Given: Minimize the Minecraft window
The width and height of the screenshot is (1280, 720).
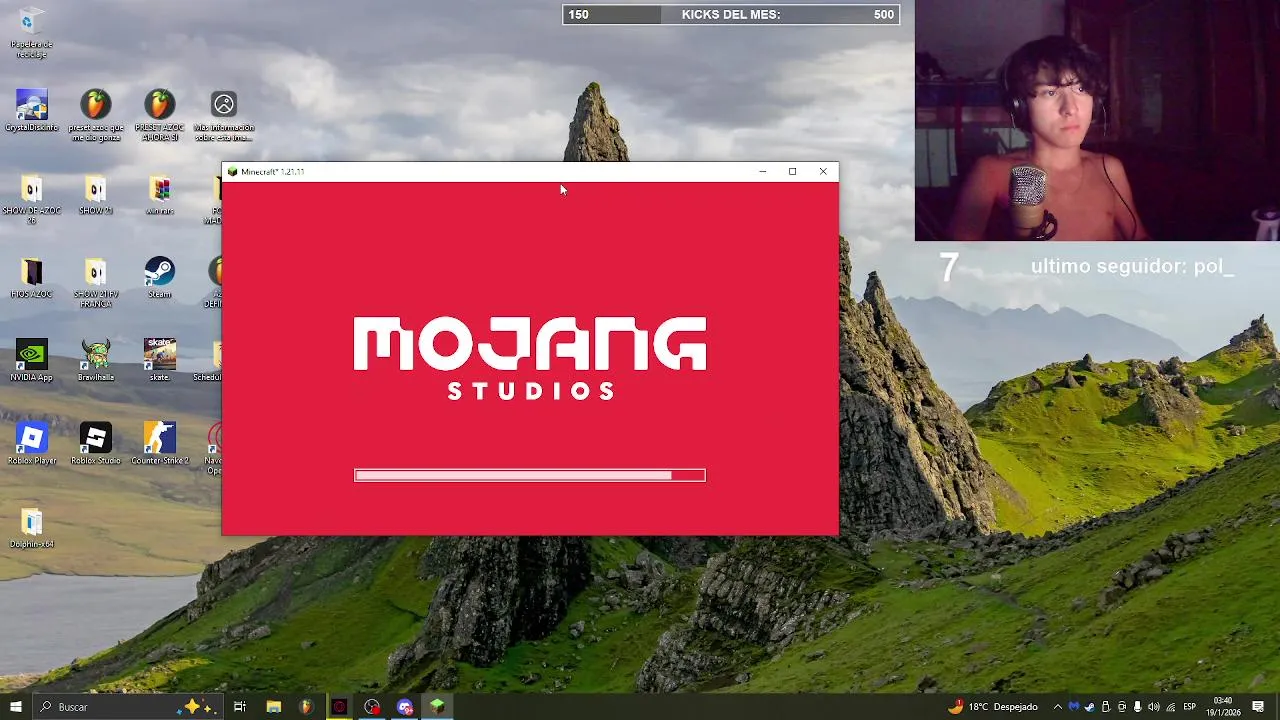Looking at the screenshot, I should (x=762, y=172).
